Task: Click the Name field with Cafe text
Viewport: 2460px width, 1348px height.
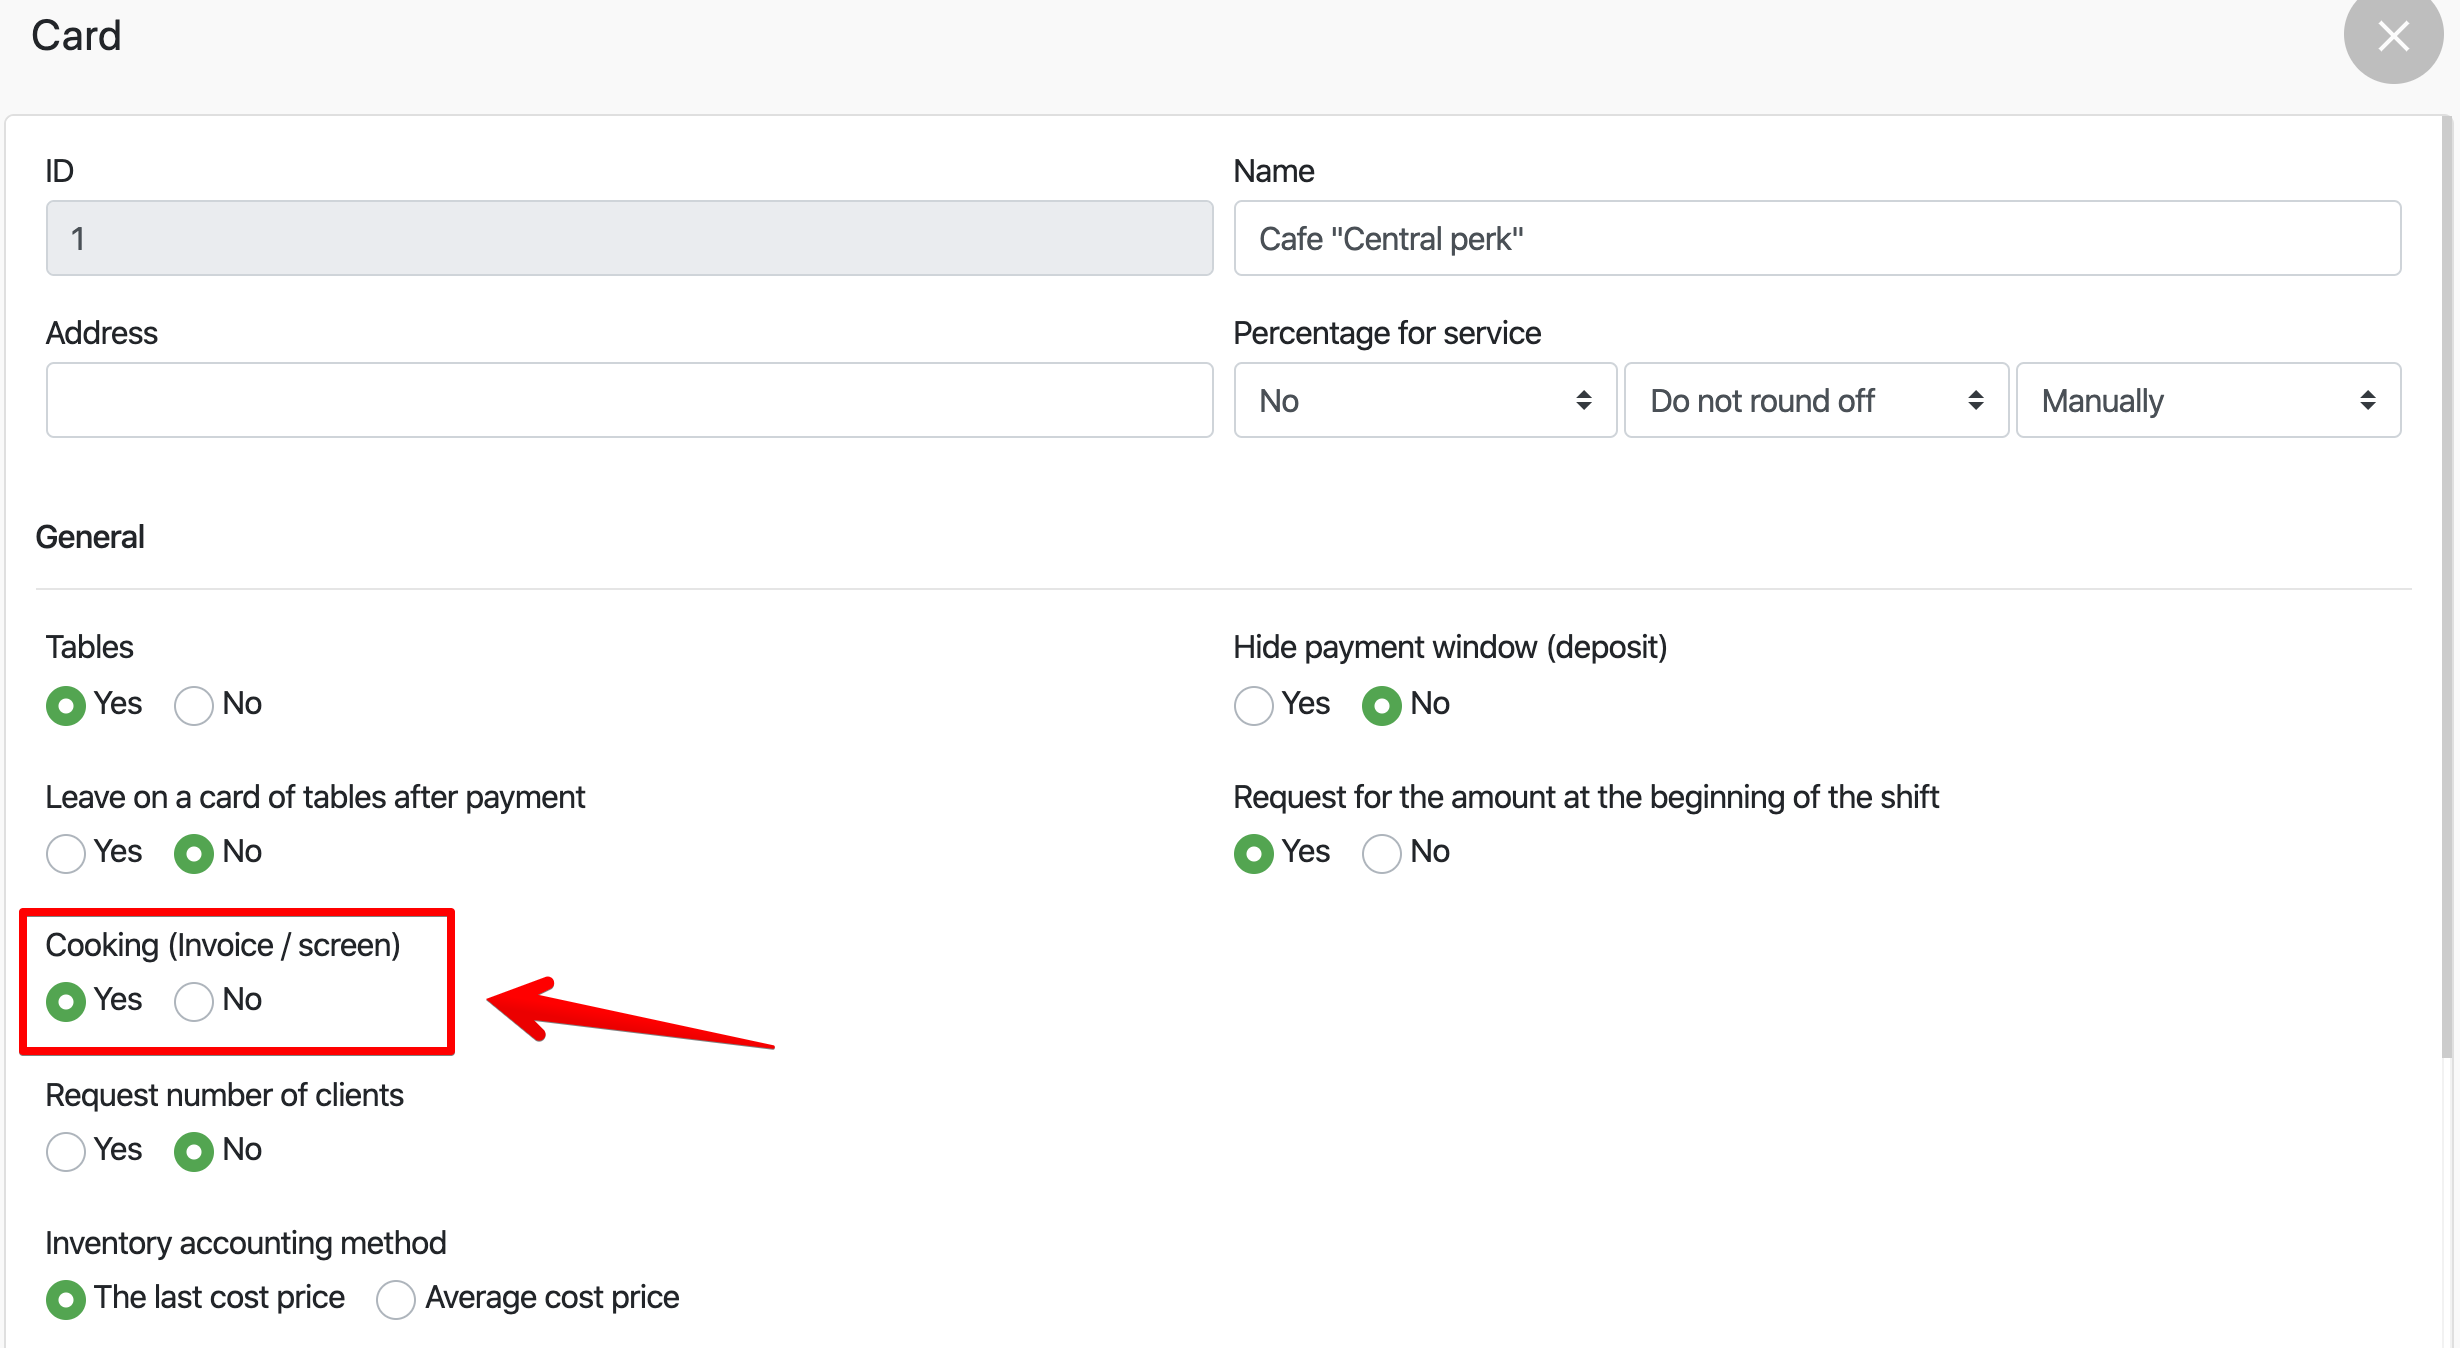Action: click(x=1816, y=238)
